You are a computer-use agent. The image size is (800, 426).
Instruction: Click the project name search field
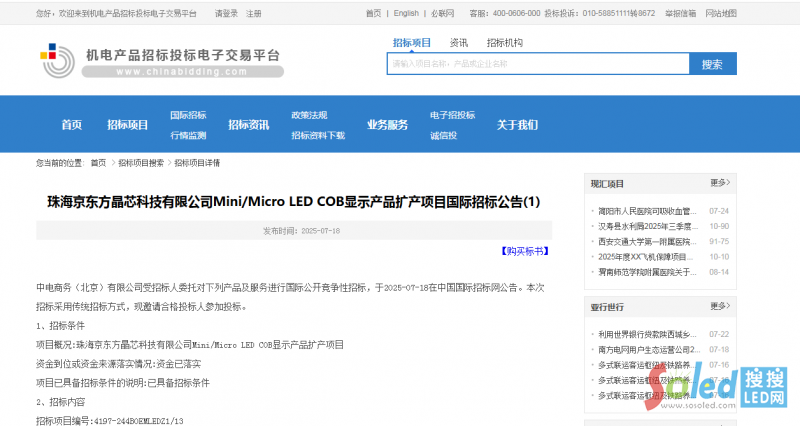click(538, 64)
